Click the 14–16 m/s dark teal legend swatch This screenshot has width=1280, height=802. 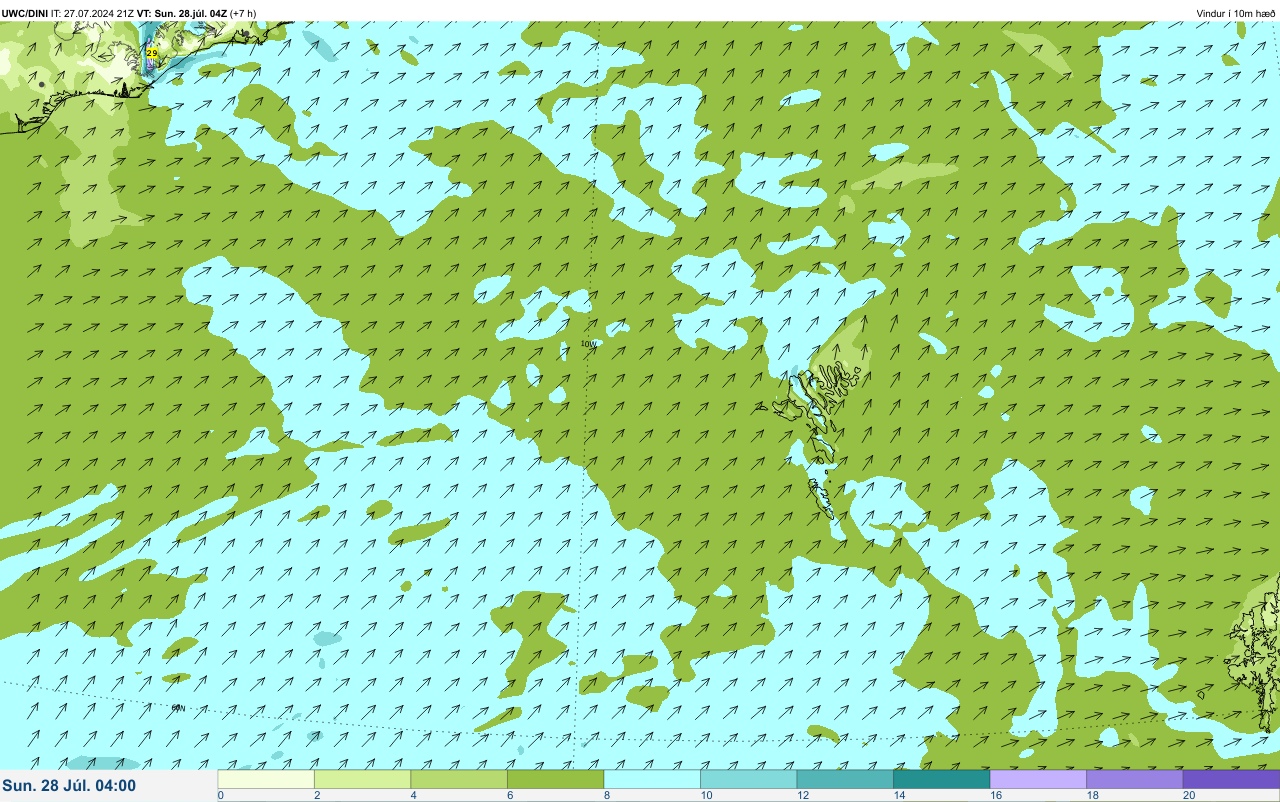click(x=941, y=779)
